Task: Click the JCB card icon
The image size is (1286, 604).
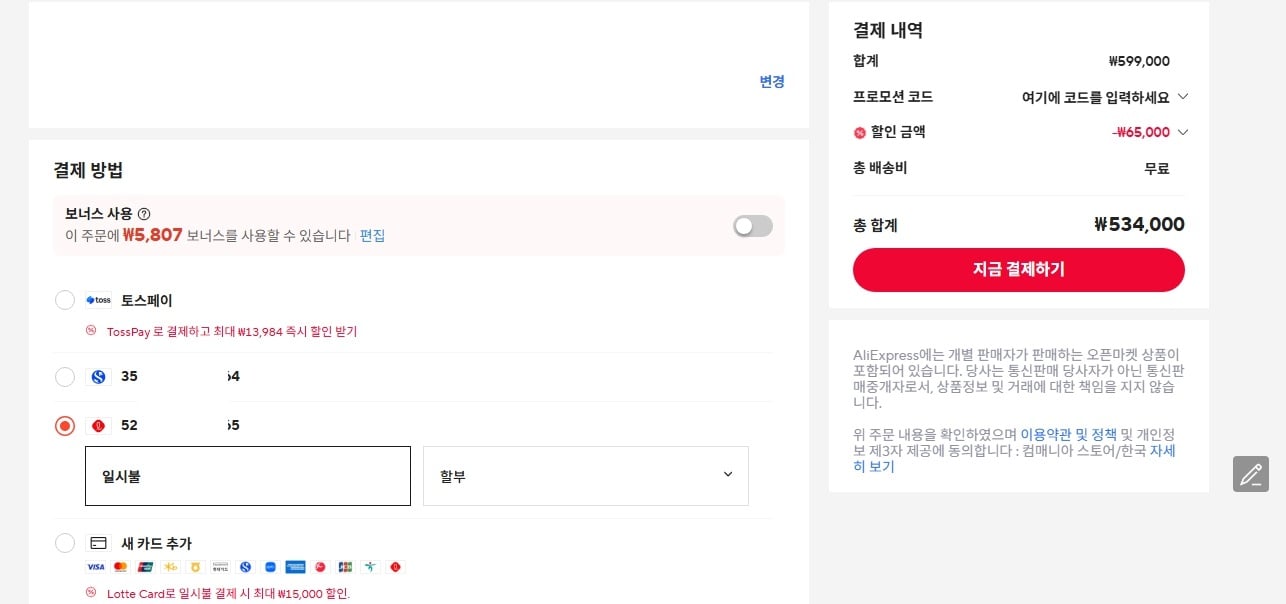Action: click(x=345, y=567)
